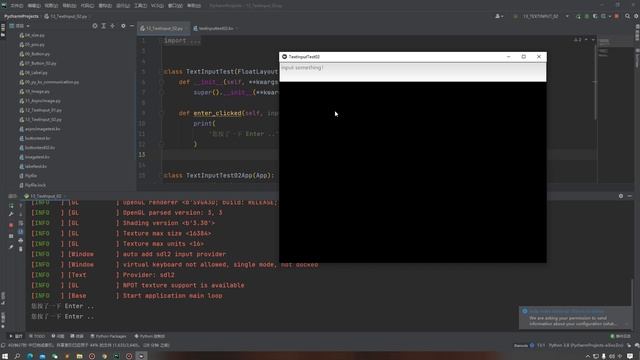Open Python Packages tool window
This screenshot has width=640, height=360.
click(108, 336)
